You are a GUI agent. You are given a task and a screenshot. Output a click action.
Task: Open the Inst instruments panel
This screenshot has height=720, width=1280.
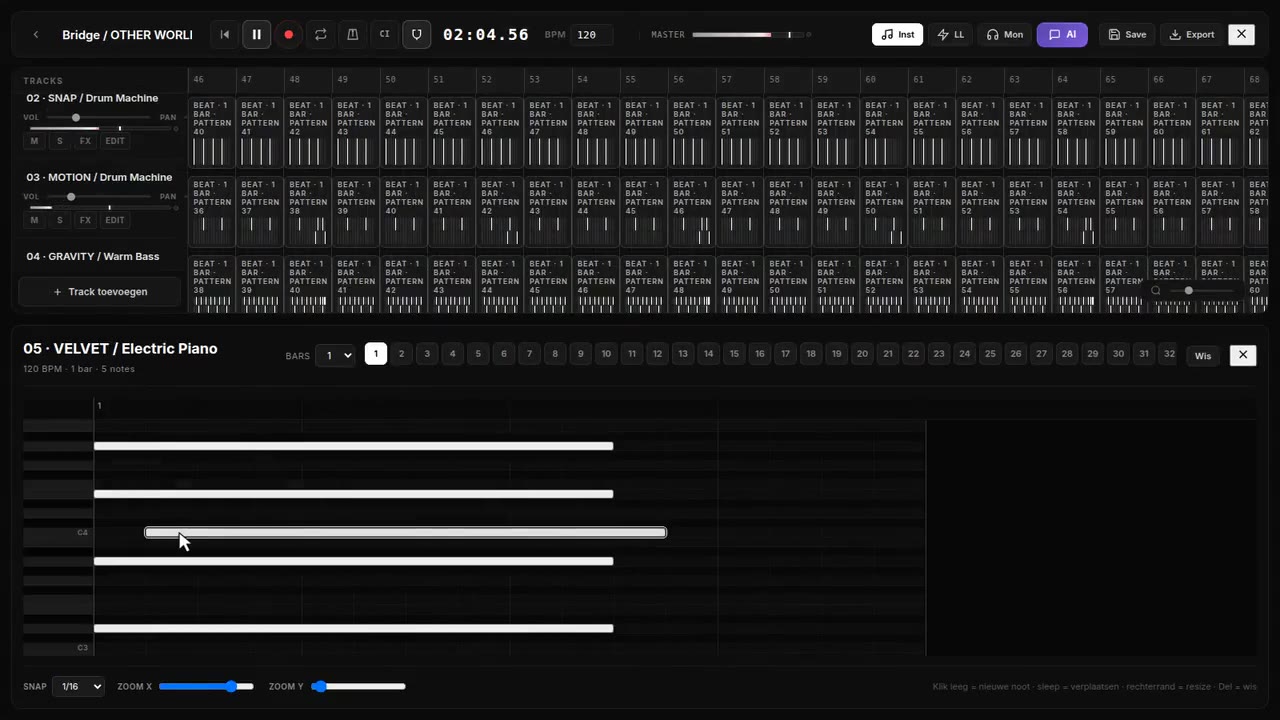point(897,35)
